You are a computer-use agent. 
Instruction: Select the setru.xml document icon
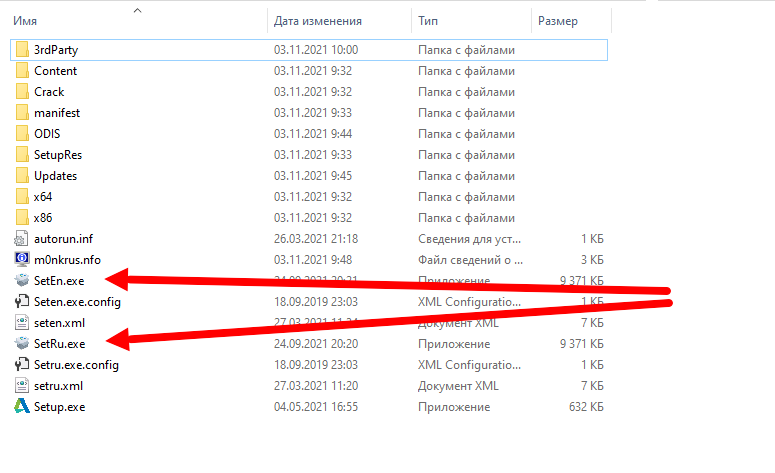[22, 386]
